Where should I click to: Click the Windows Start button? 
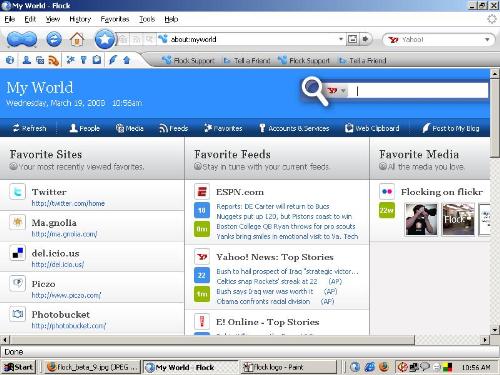(18, 367)
